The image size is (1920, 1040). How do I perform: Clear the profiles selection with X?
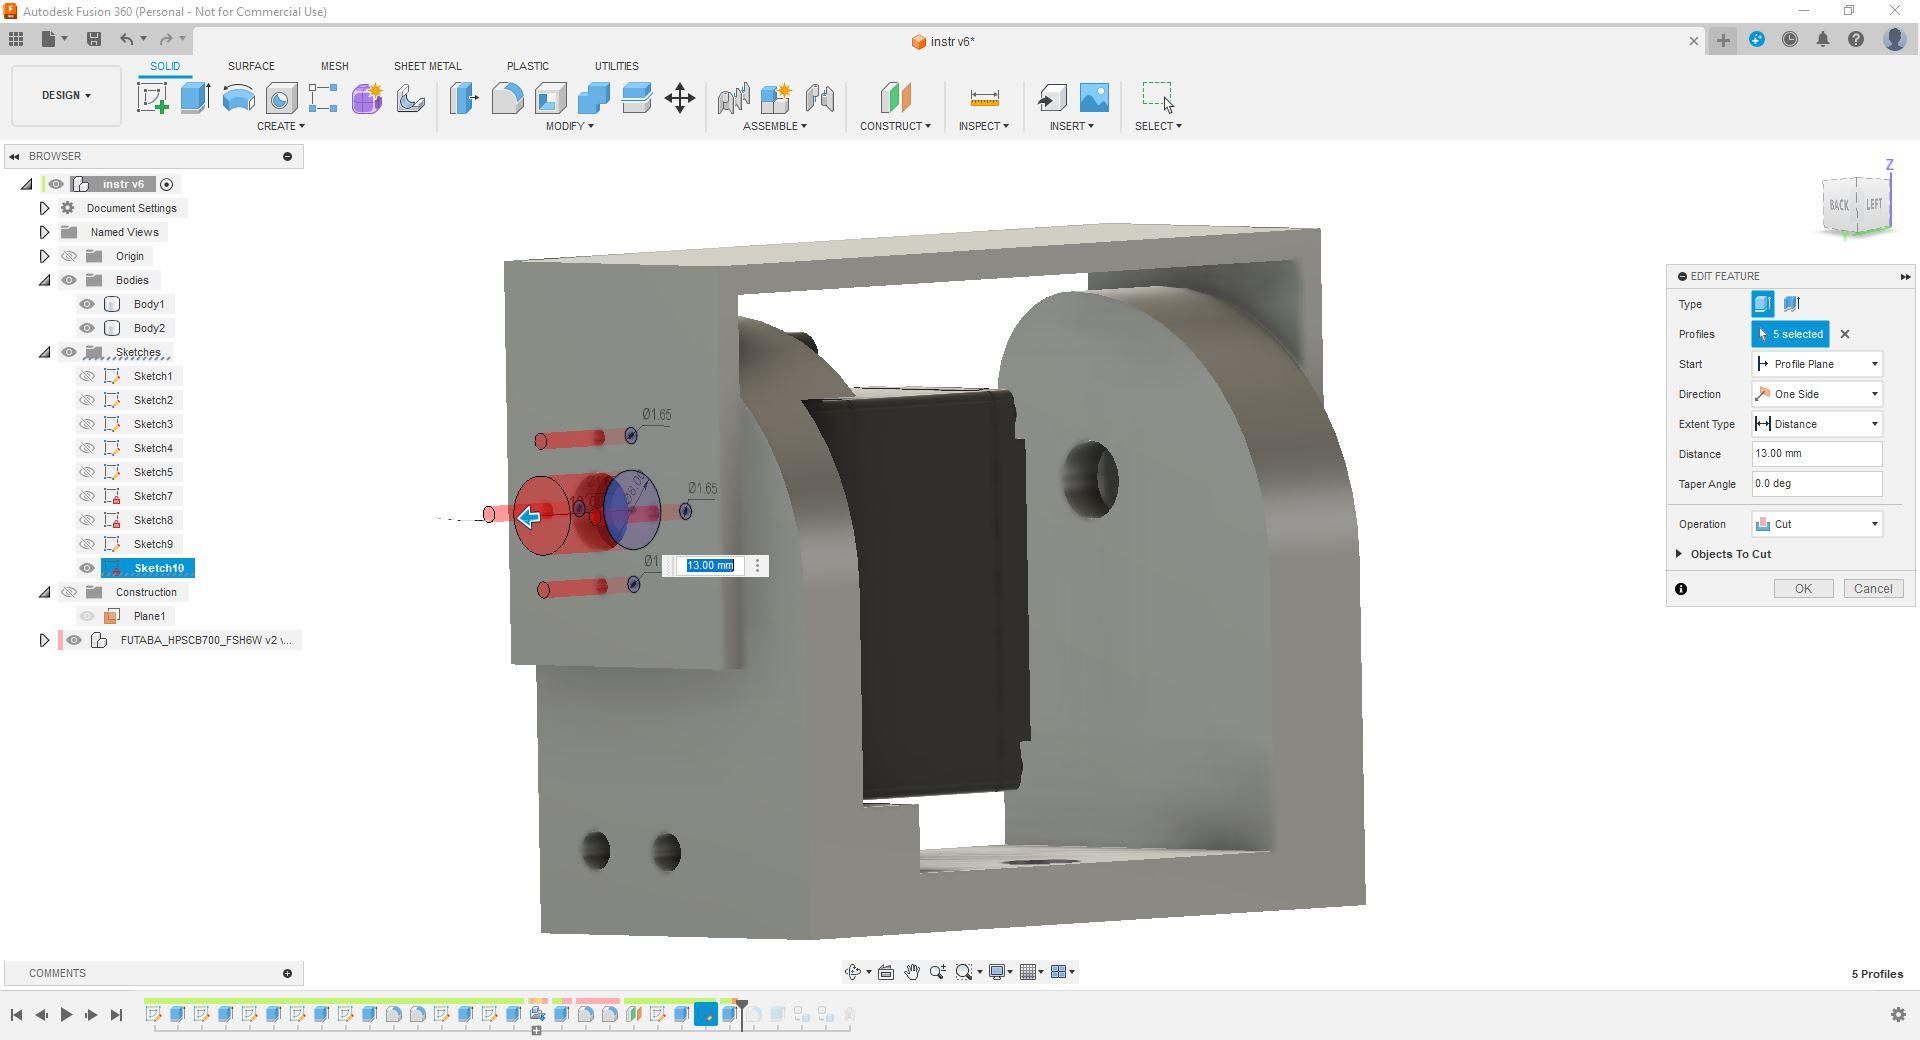pos(1845,334)
